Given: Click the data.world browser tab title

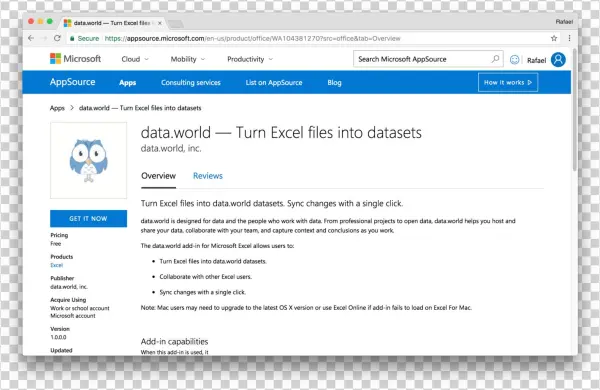Looking at the screenshot, I should coord(112,23).
